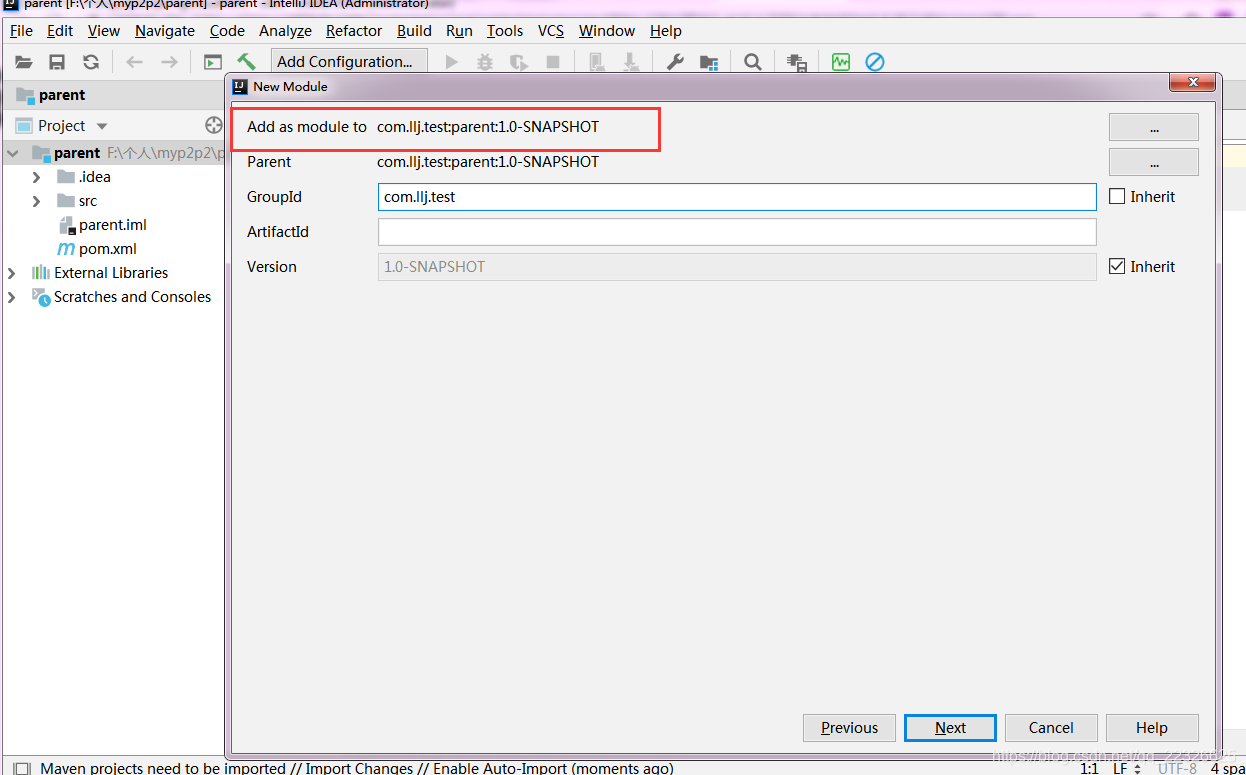
Task: Open the Edit menu
Action: coord(60,31)
